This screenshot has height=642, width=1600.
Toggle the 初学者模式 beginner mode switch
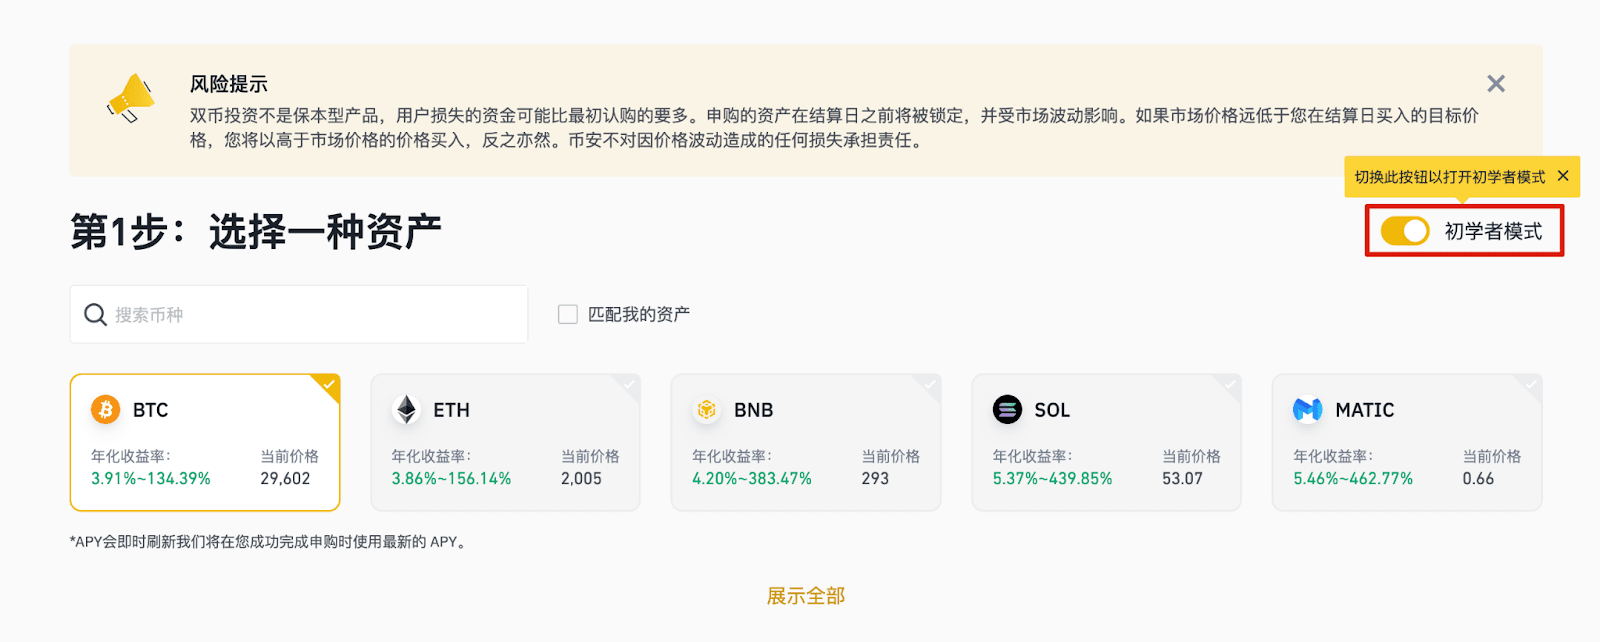1405,231
